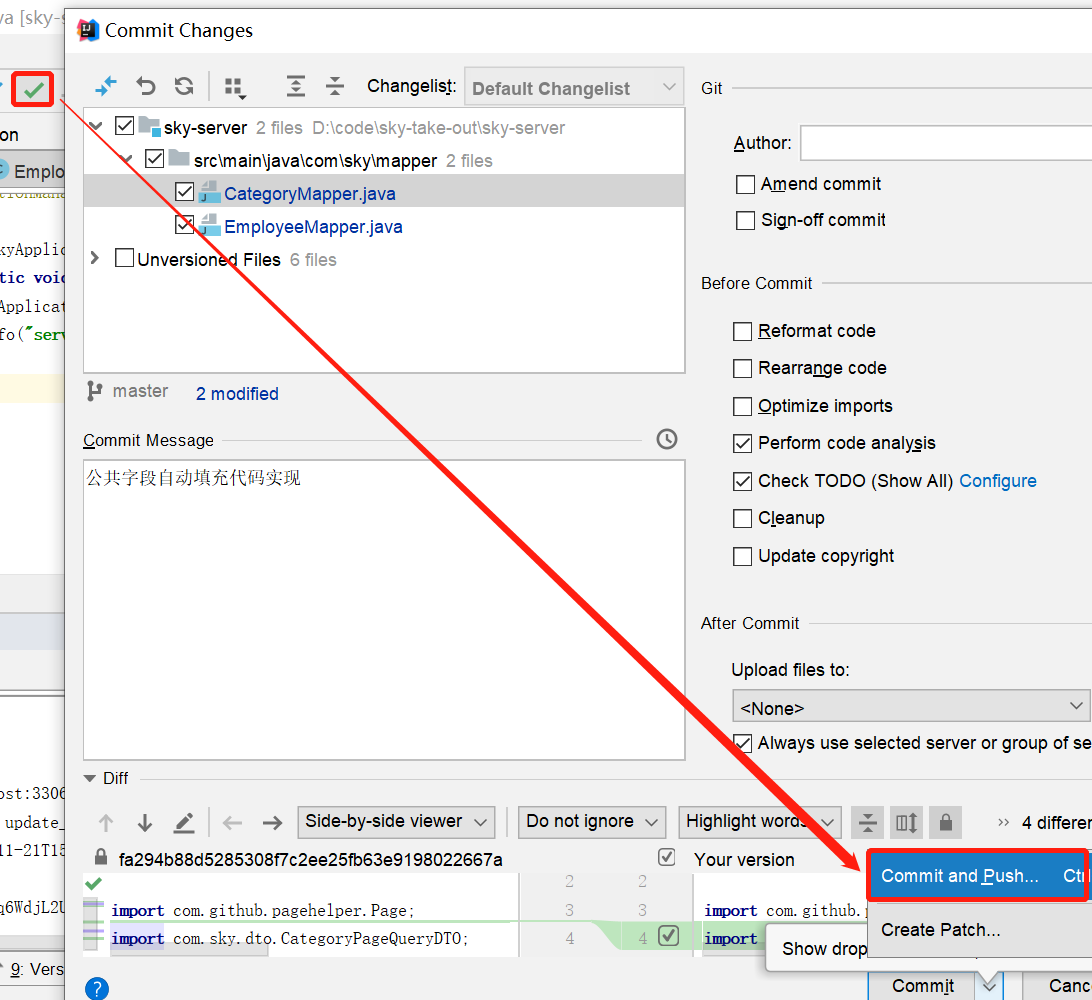Screen dimensions: 1092x1000
Task: Click the Collapse All tree icon
Action: point(334,86)
